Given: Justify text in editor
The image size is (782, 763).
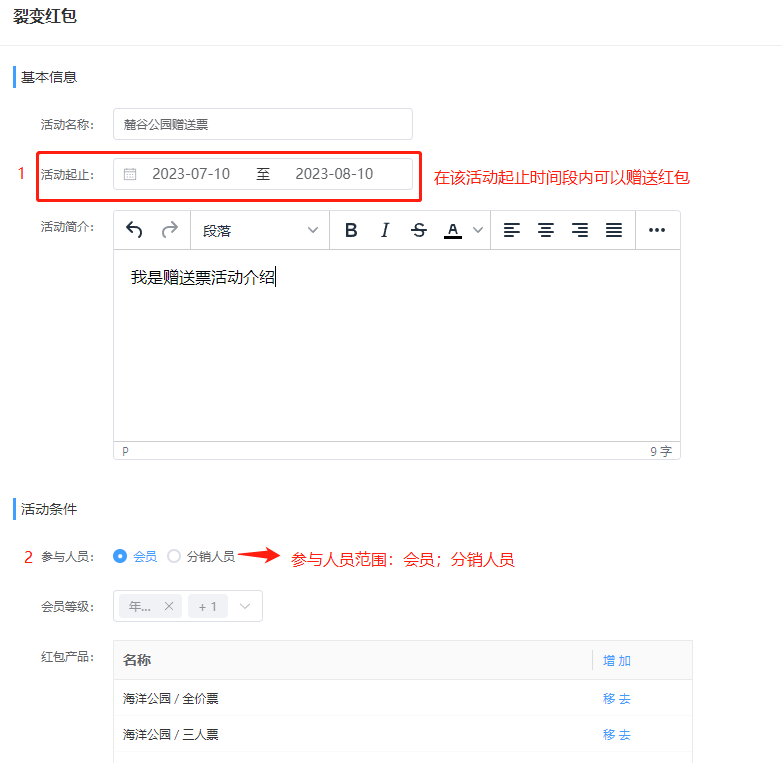Looking at the screenshot, I should coord(614,230).
